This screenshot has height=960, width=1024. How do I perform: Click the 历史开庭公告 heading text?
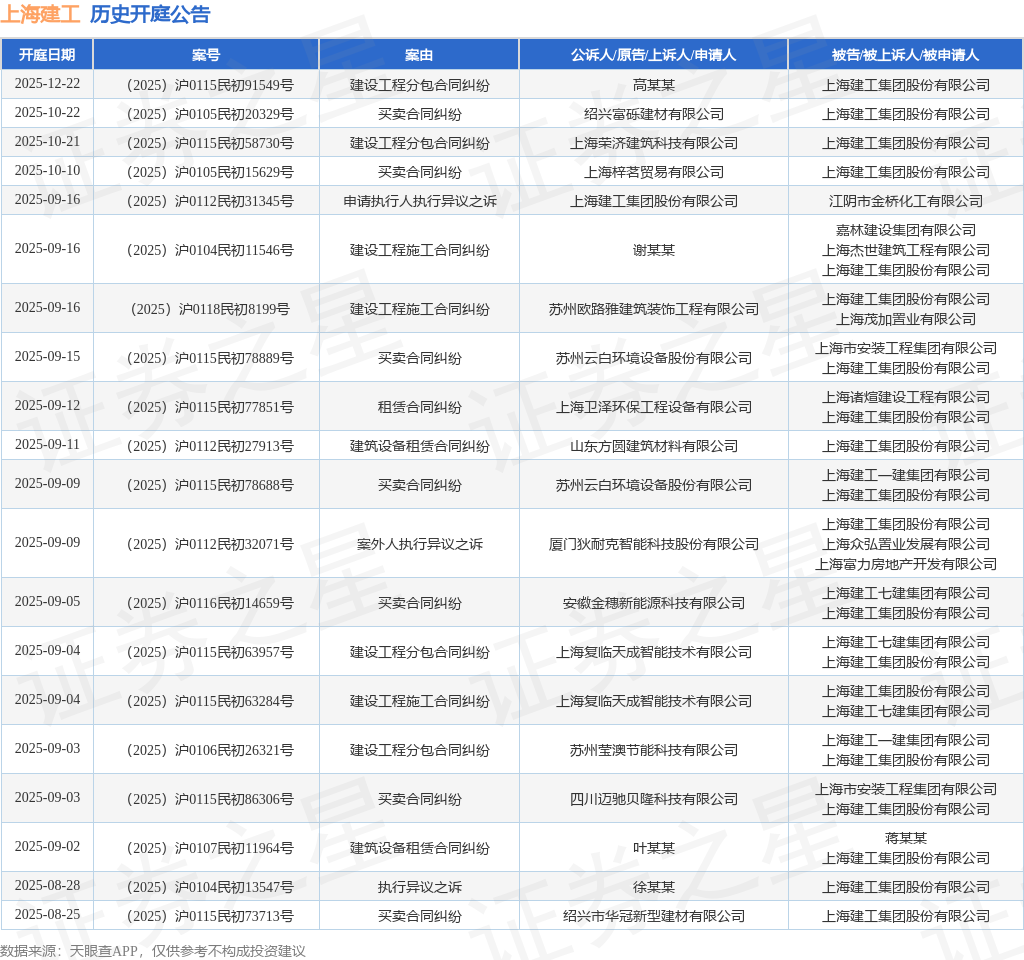(x=150, y=14)
